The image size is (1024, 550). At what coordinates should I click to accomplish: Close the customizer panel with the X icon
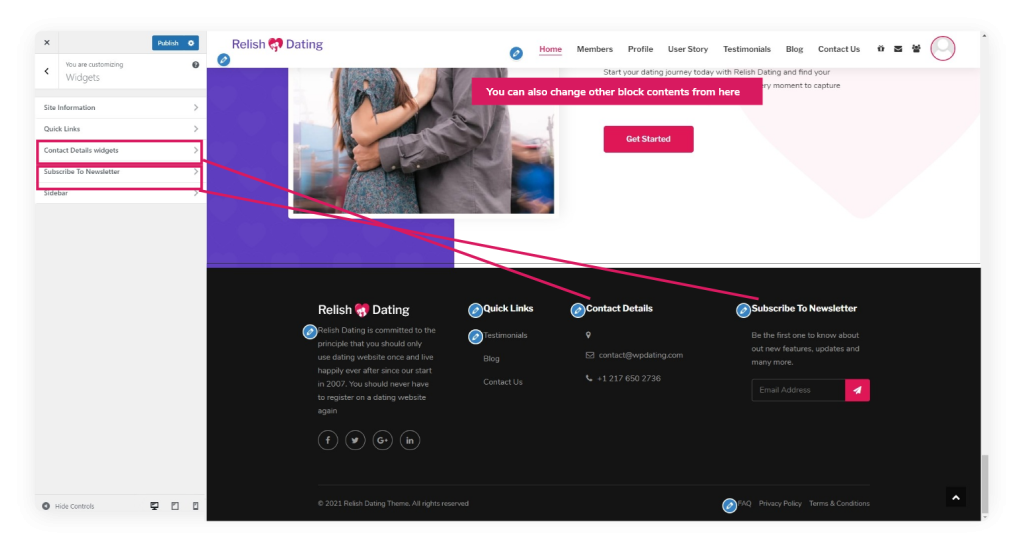(47, 42)
